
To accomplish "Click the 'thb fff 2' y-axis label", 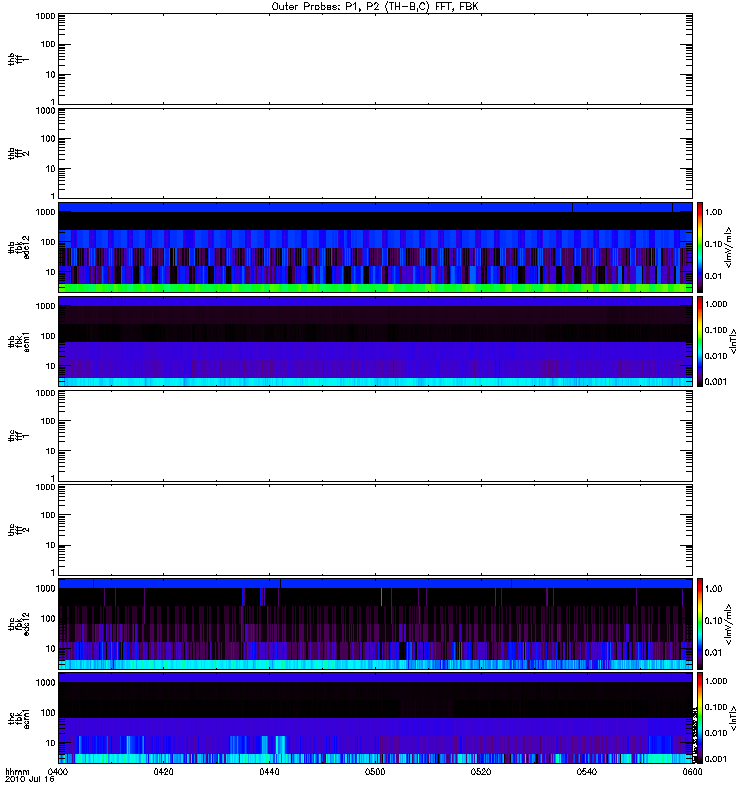I will [18, 154].
